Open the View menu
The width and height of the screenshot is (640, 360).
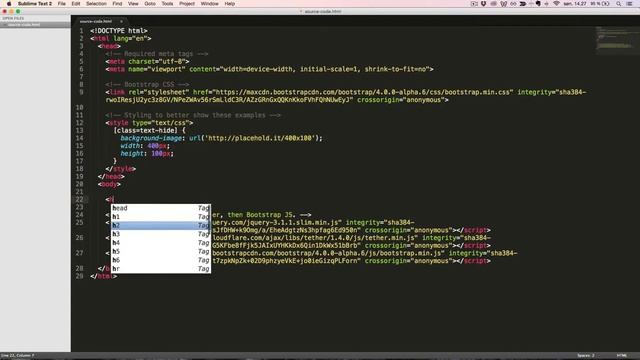tap(133, 4)
